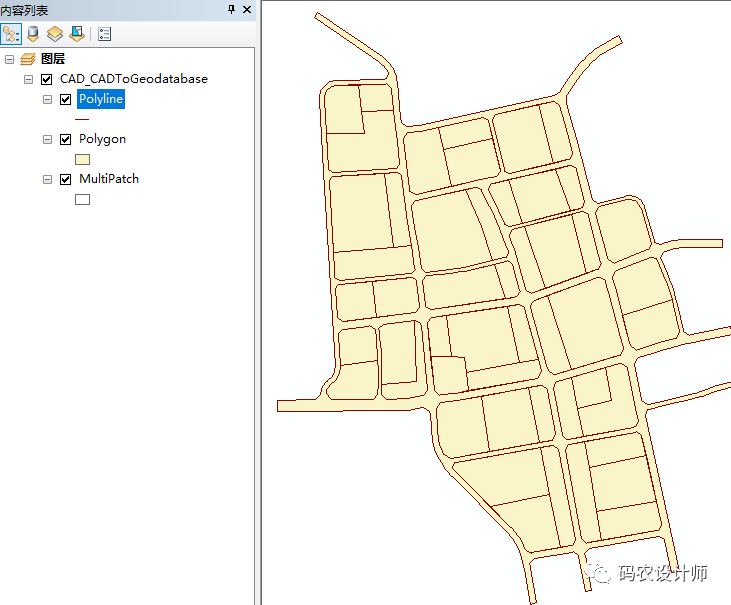
Task: Select the MultiPatch layer name
Action: (108, 179)
